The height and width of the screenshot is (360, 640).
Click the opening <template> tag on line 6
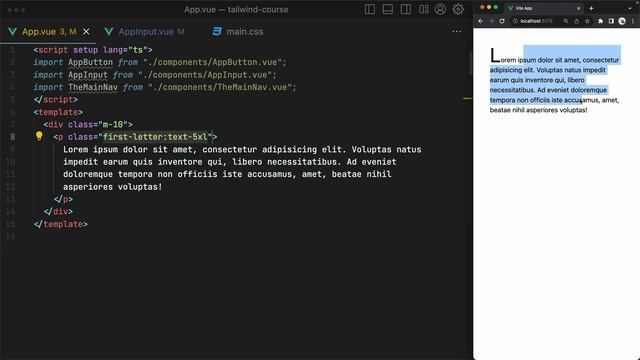click(58, 112)
